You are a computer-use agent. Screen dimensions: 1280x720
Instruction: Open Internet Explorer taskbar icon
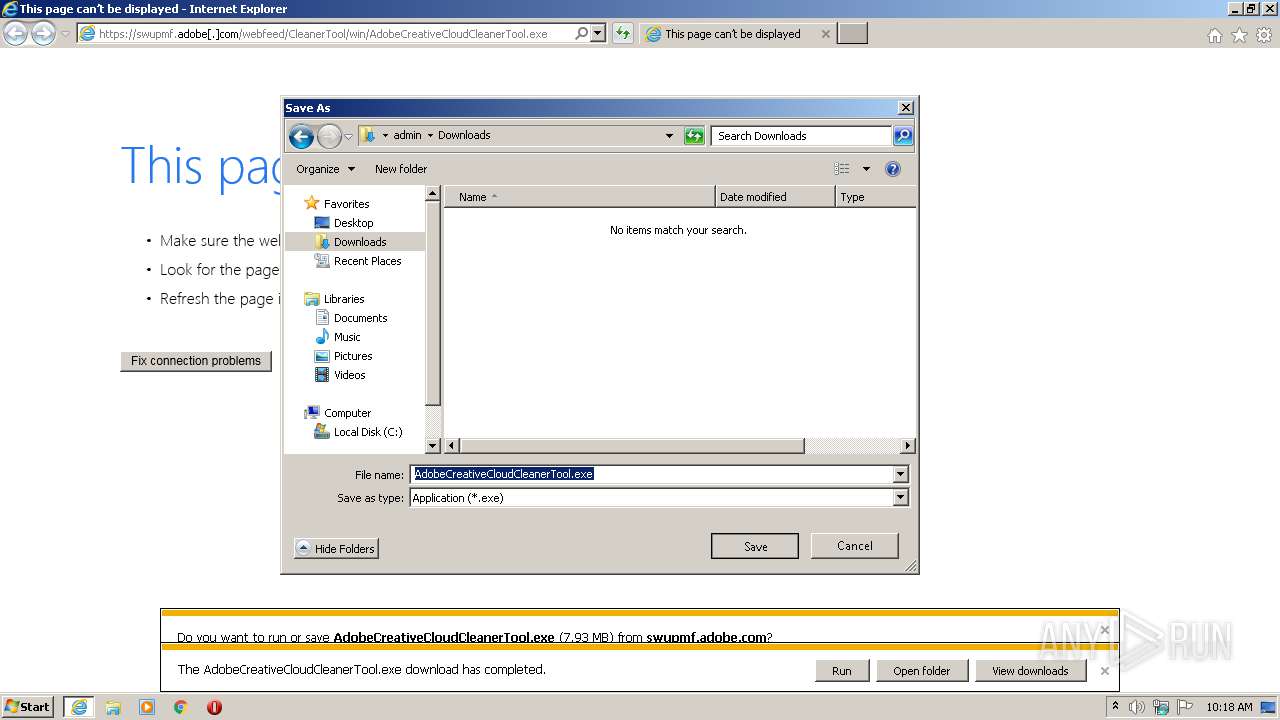[x=79, y=707]
